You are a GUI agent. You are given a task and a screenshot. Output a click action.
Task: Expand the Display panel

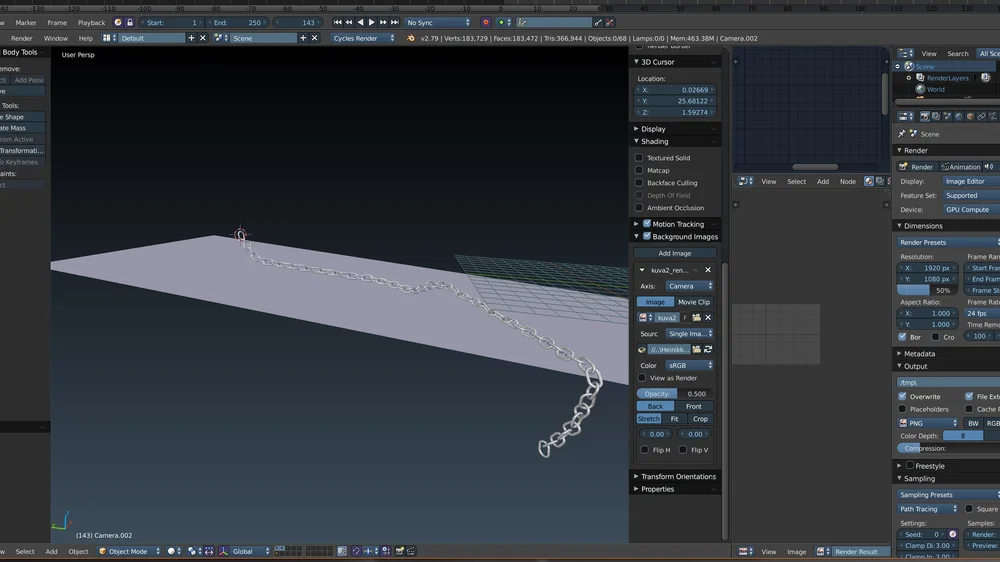click(636, 129)
